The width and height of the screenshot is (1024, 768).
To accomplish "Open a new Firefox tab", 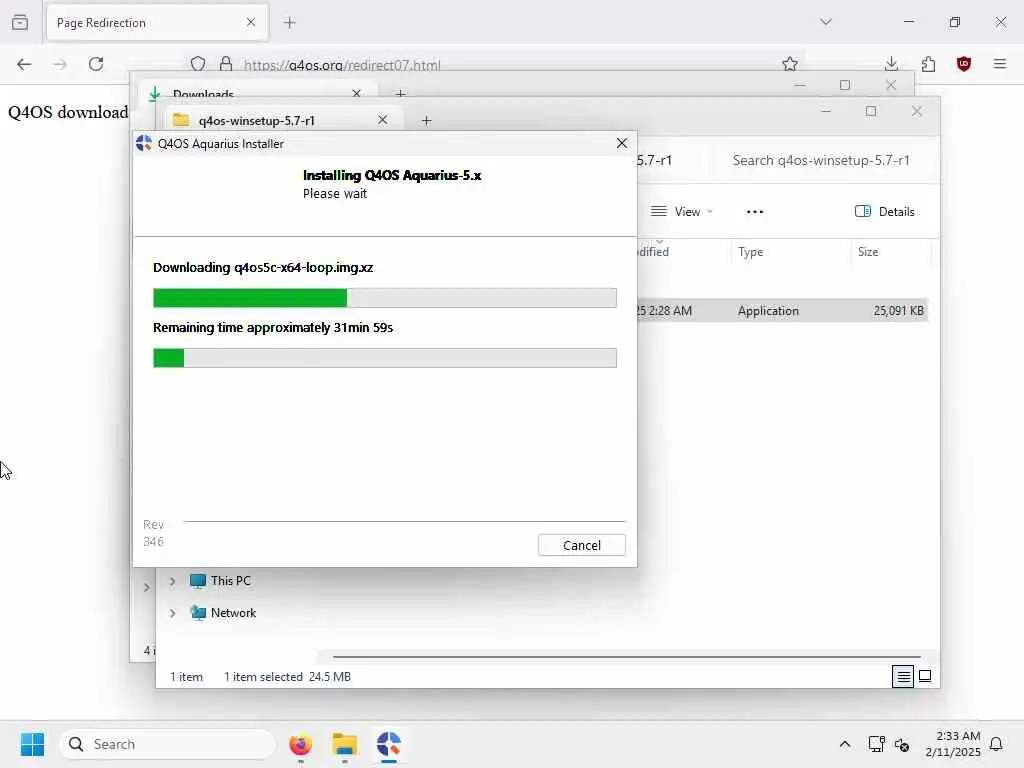I will (290, 22).
